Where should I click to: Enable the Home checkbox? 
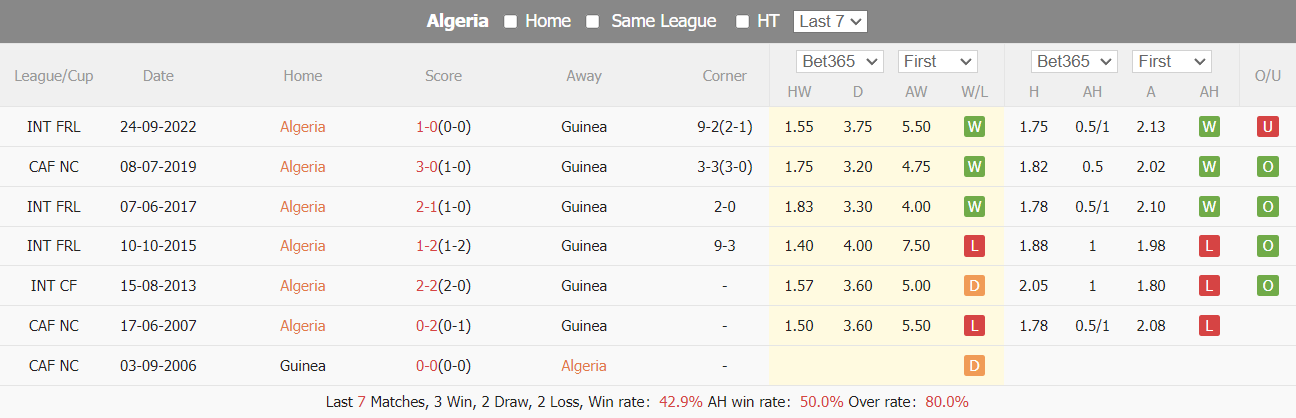tap(510, 21)
